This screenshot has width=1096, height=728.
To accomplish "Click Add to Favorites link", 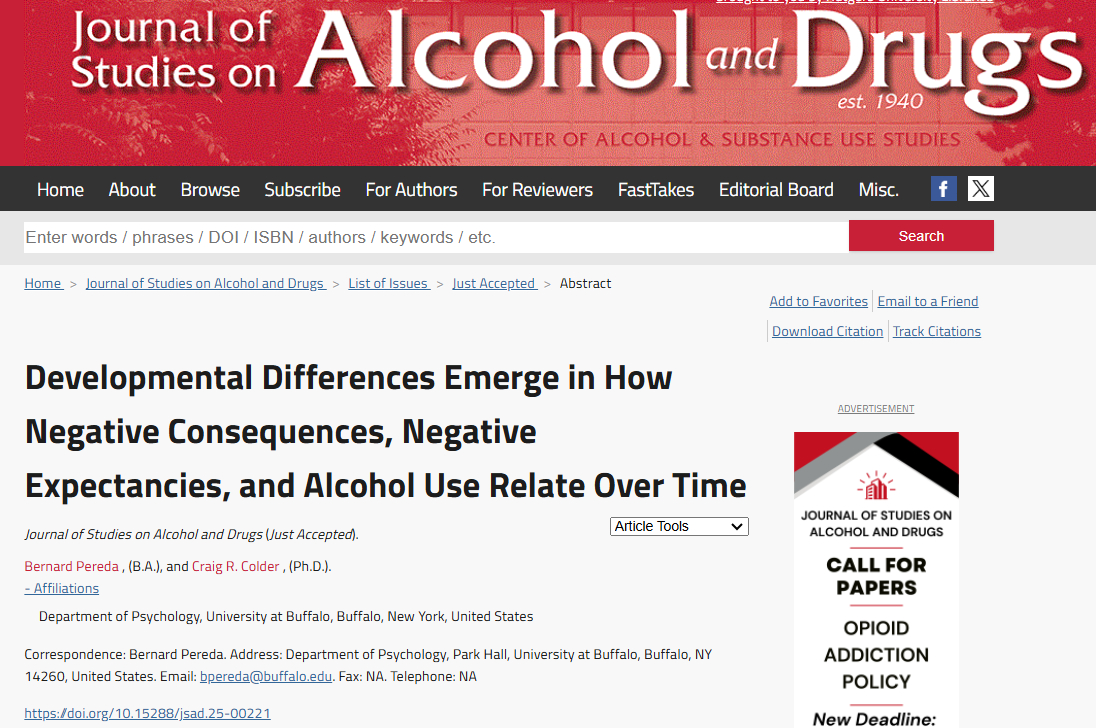I will point(818,301).
